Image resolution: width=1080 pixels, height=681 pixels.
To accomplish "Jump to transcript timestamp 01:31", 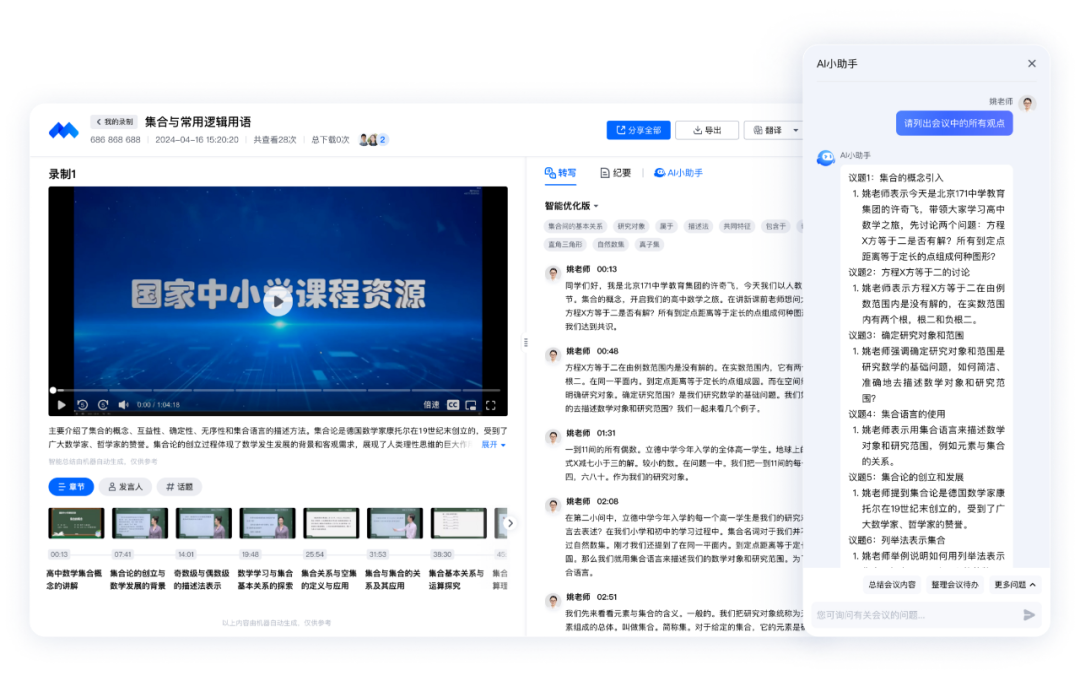I will [606, 433].
